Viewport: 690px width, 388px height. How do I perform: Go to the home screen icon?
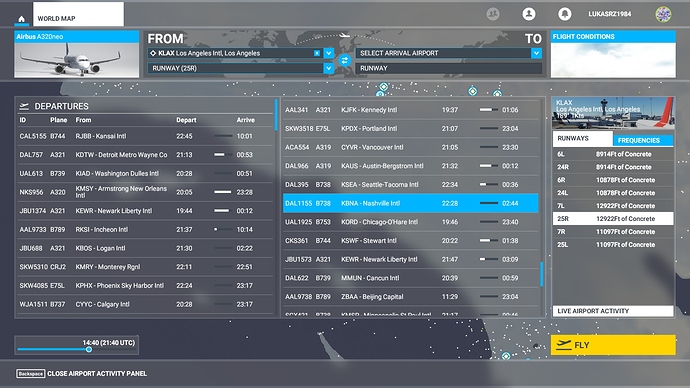click(x=21, y=19)
